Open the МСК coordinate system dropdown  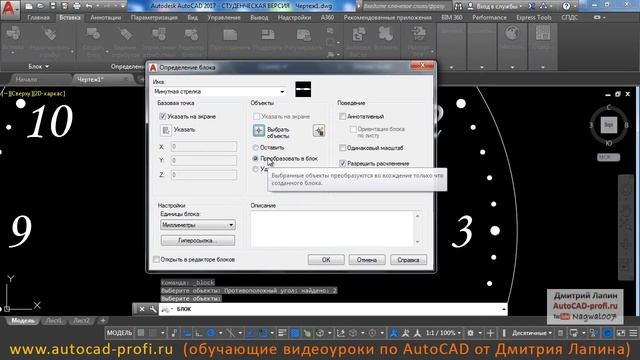609,157
